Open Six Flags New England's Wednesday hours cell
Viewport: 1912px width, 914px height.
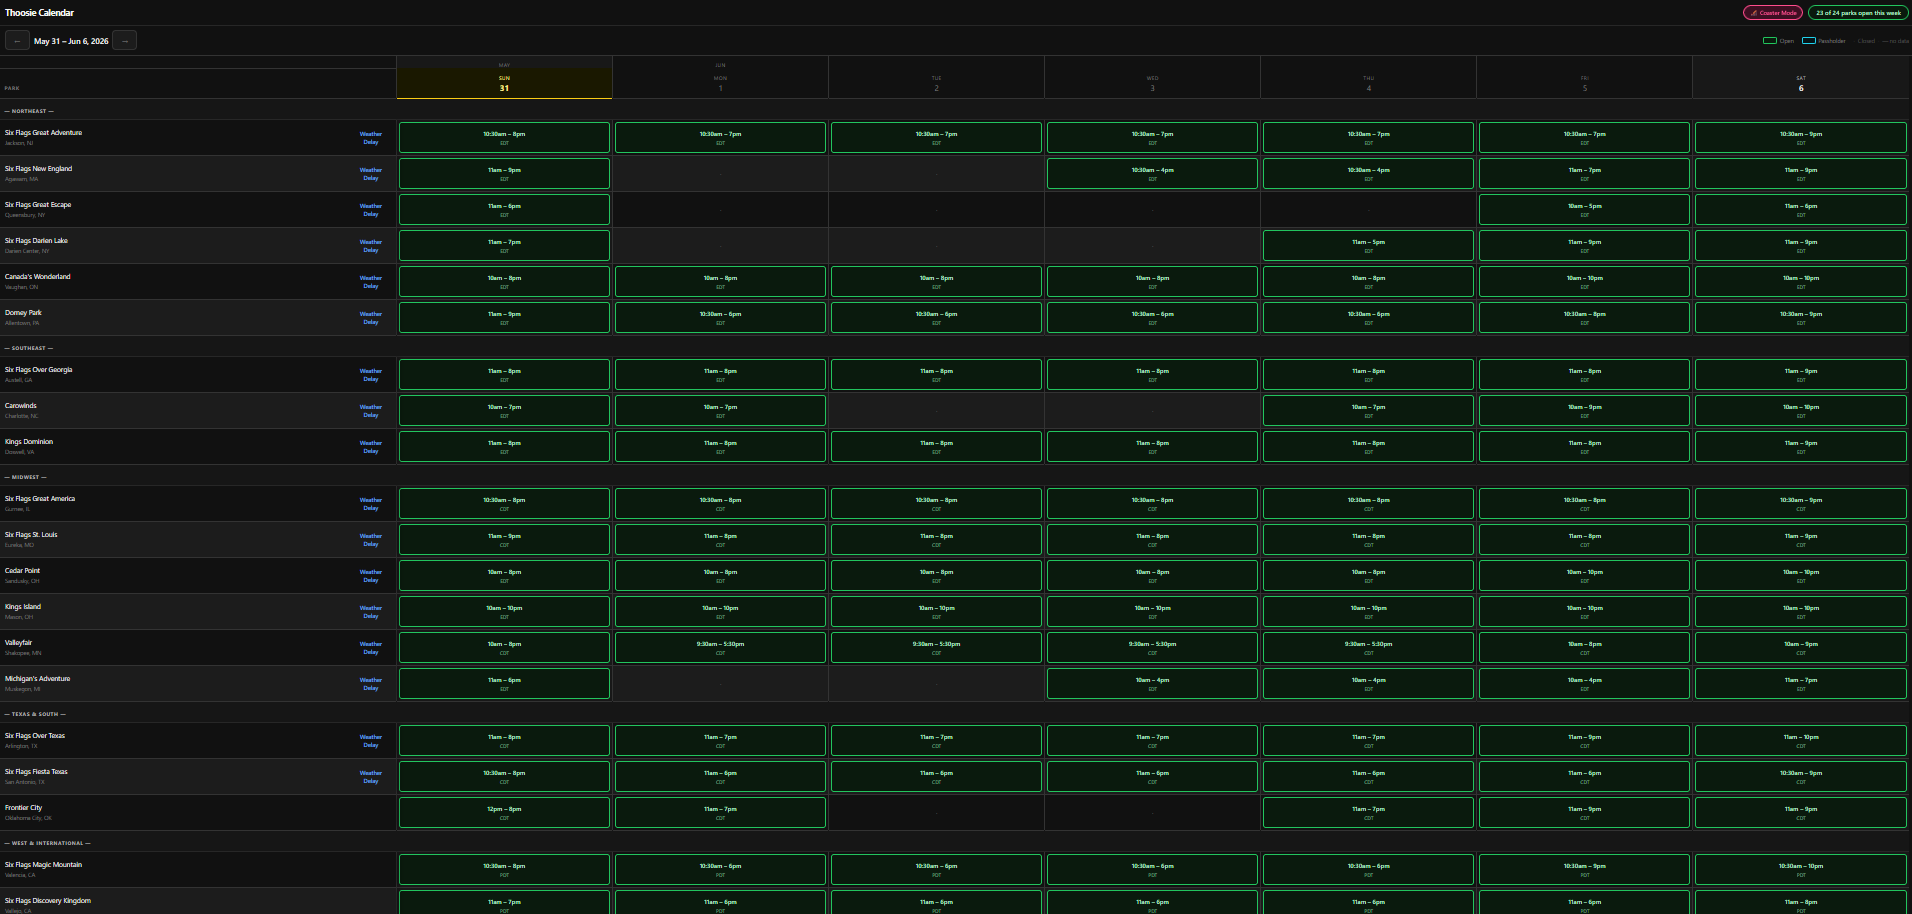(x=1152, y=174)
